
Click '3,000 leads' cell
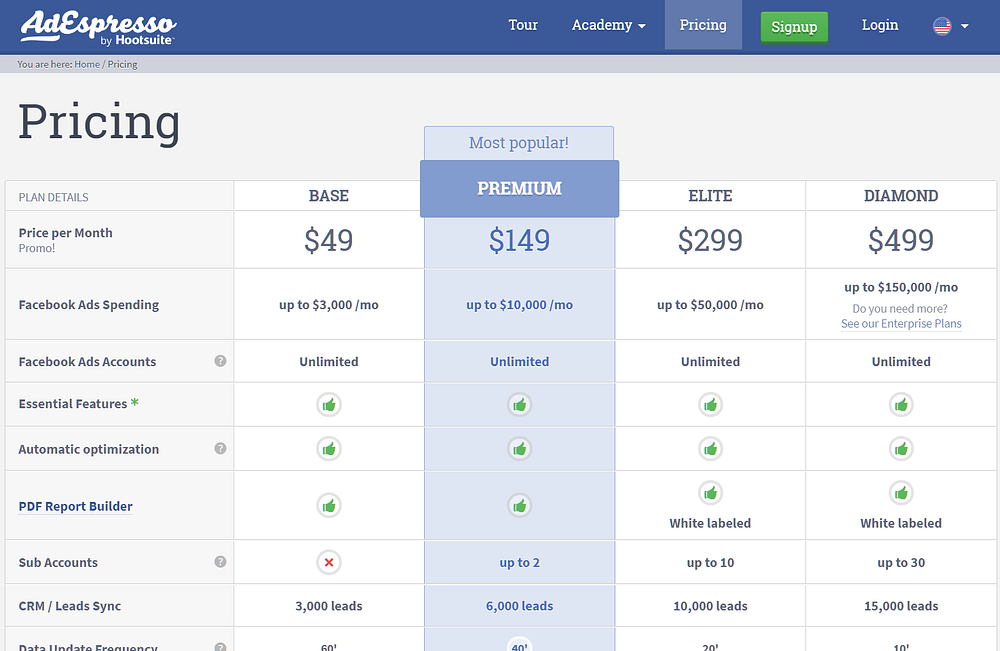click(x=328, y=606)
